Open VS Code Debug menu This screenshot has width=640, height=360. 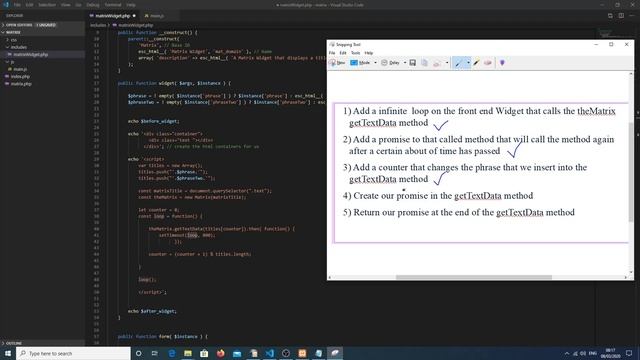pyautogui.click(x=93, y=5)
